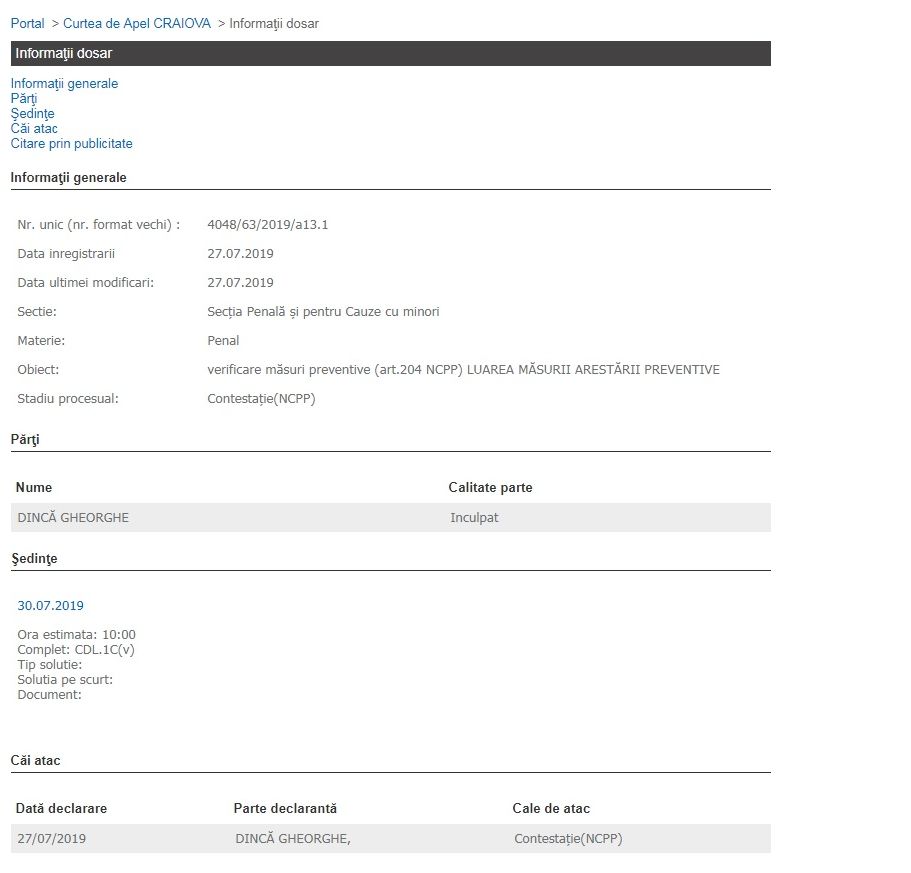Select the Inculpat cell in Părți table
Viewport: 911px width, 873px height.
pyautogui.click(x=474, y=518)
